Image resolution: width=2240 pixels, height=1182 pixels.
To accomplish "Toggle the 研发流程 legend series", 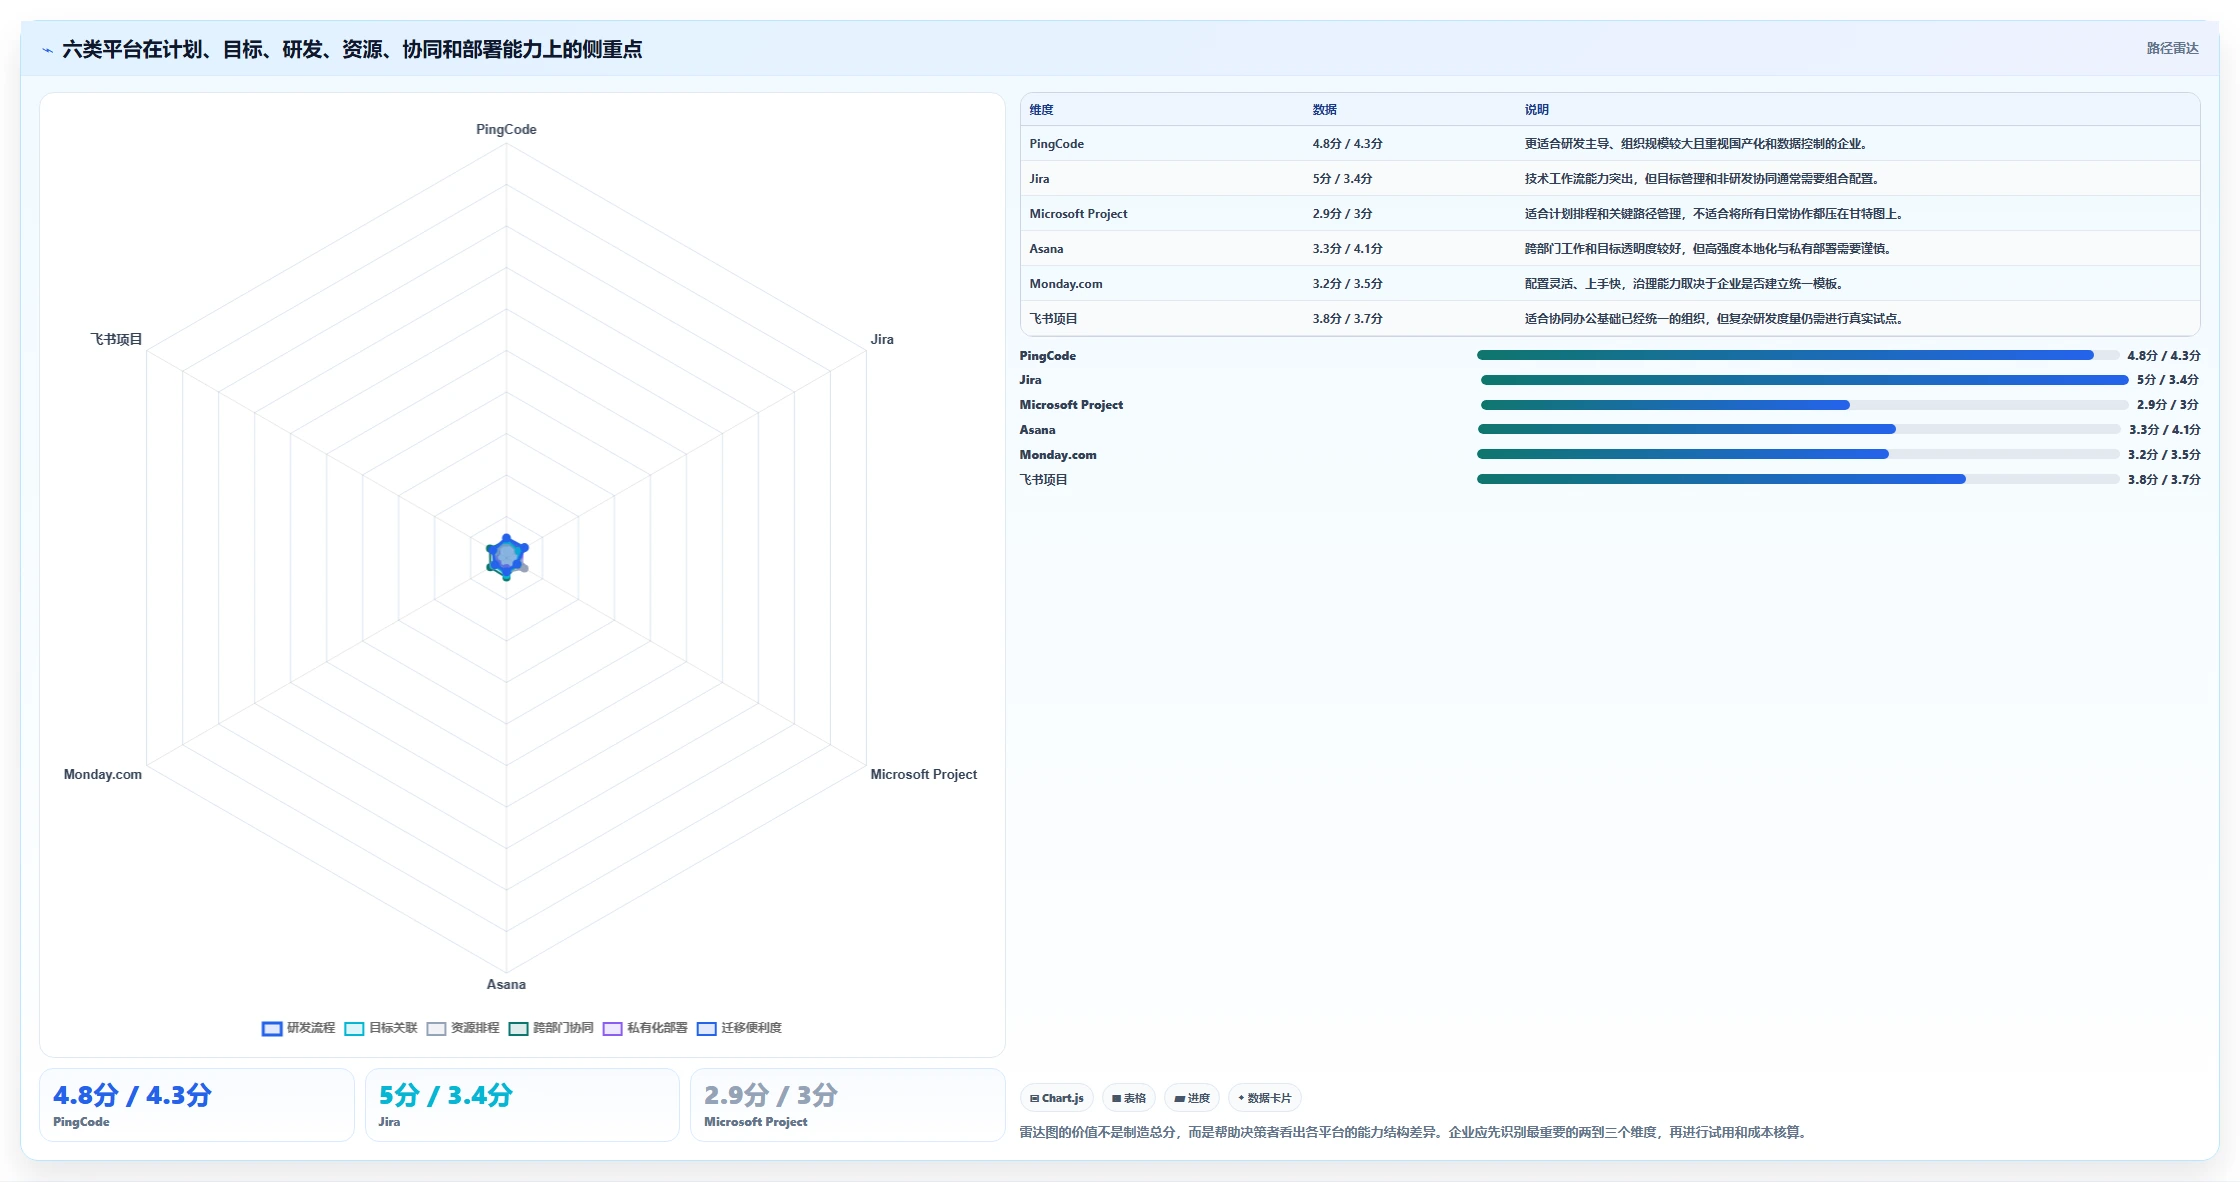I will pyautogui.click(x=298, y=1028).
